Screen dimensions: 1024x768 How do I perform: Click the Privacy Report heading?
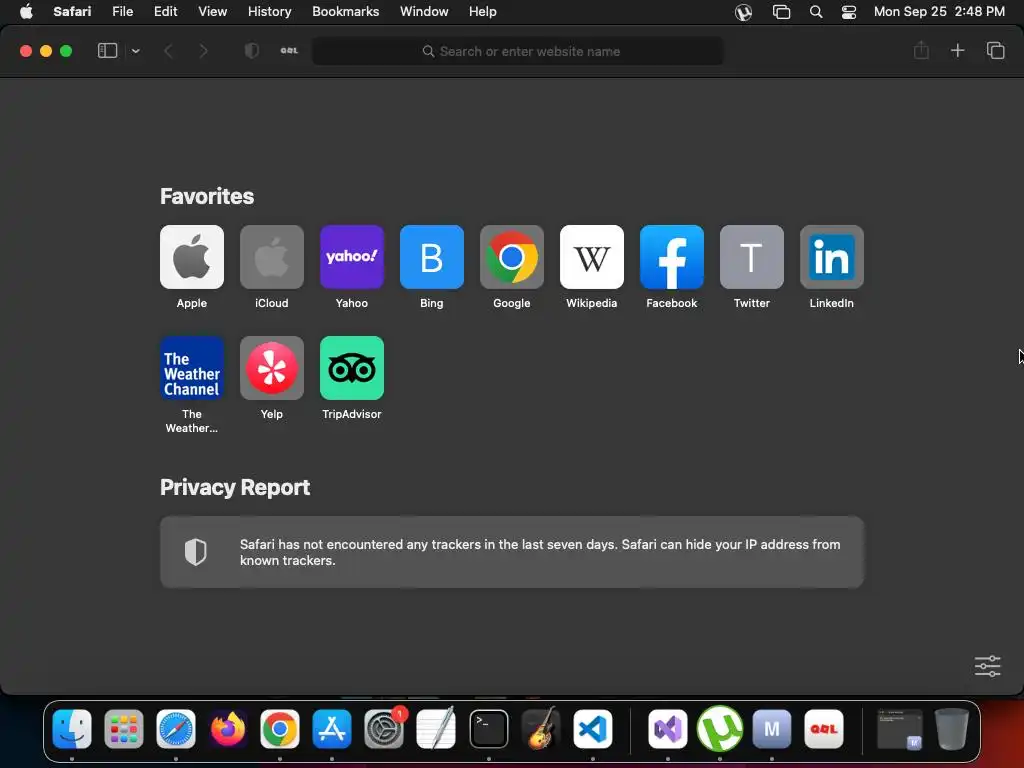point(235,487)
